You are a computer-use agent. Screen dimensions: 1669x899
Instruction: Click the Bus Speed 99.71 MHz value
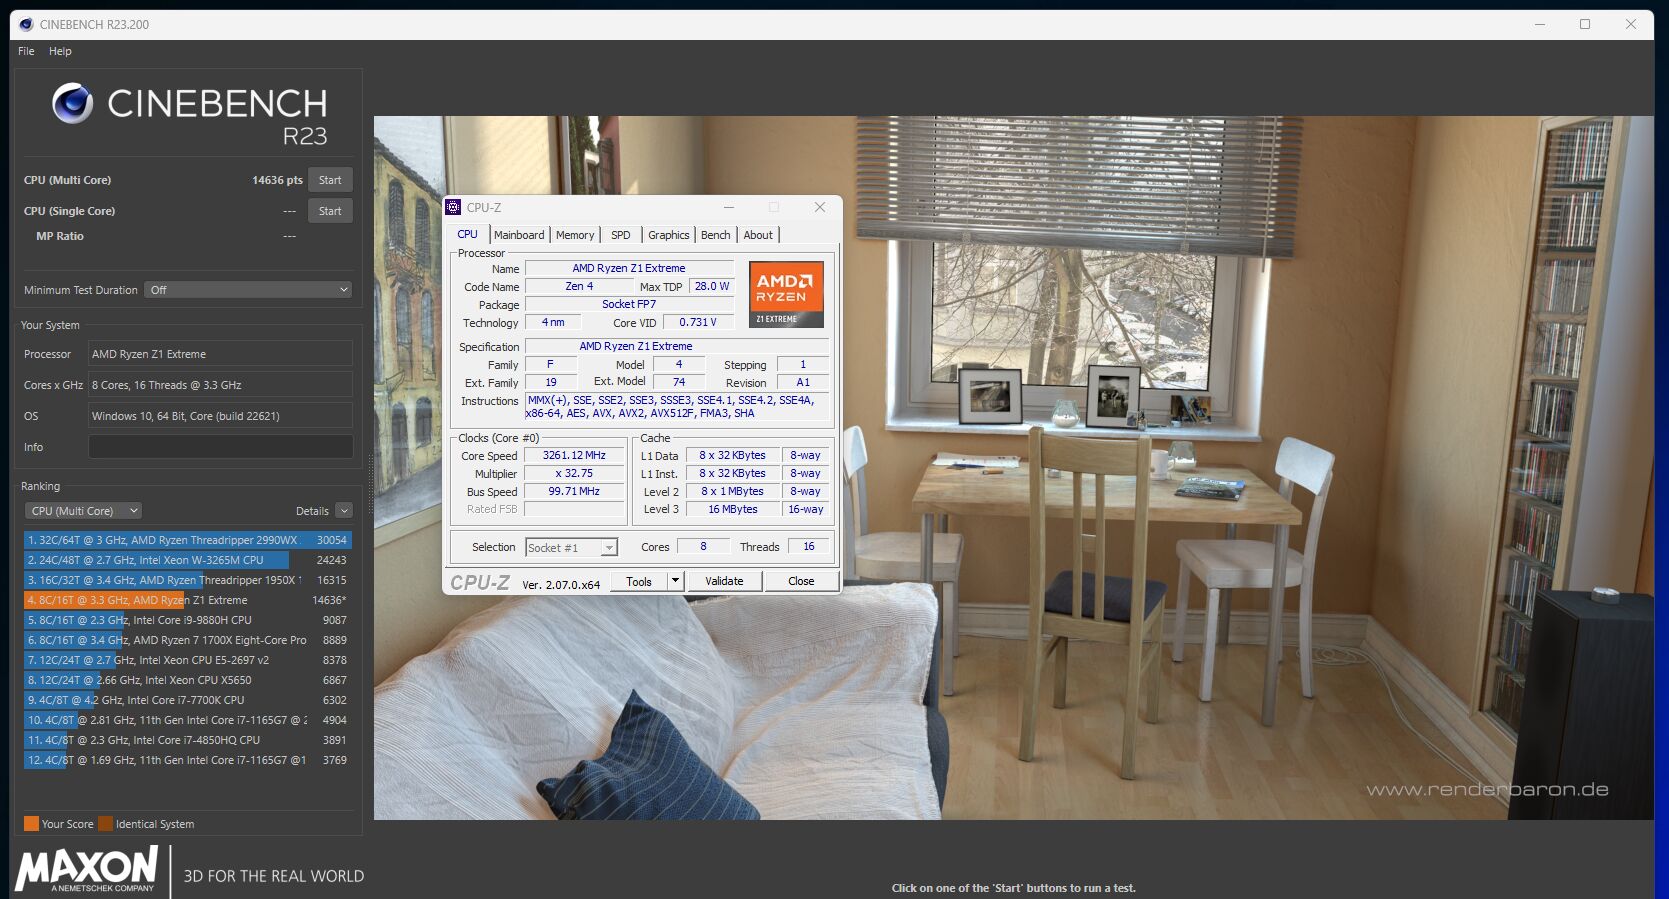coord(575,491)
